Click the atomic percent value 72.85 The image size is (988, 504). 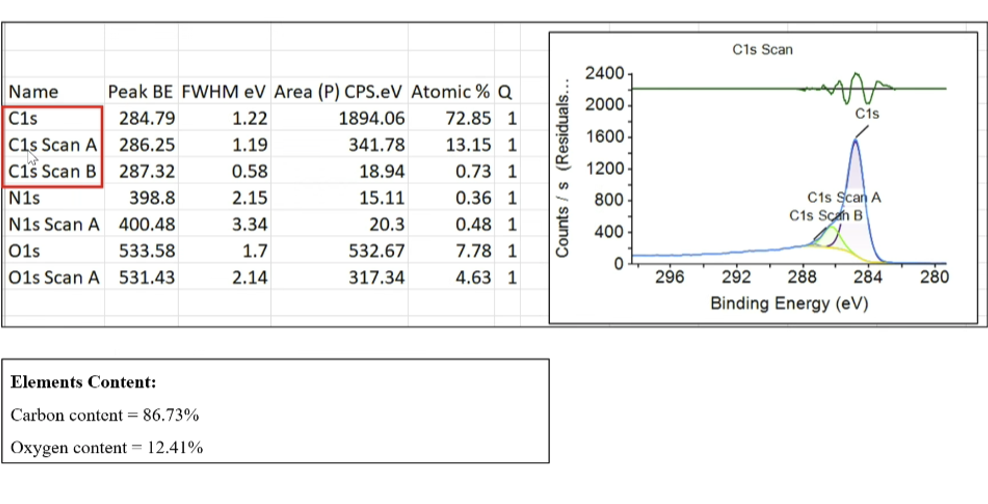tap(468, 119)
